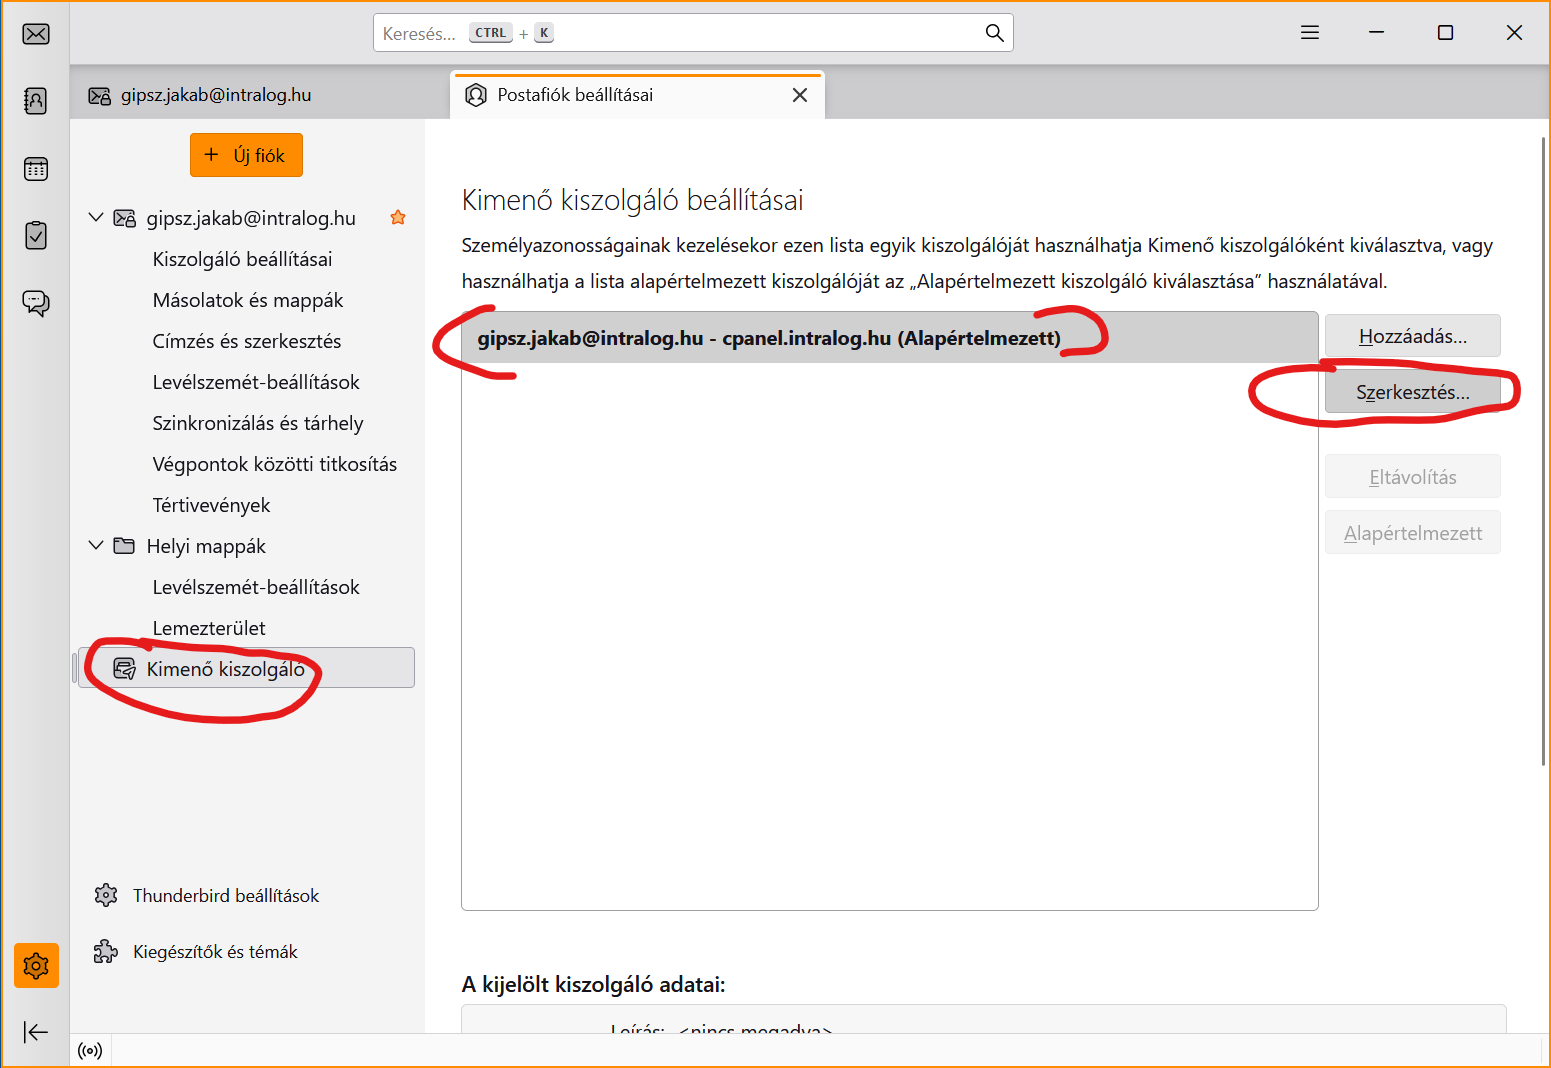Click the orange Settings gear icon
1551x1068 pixels.
click(x=36, y=966)
